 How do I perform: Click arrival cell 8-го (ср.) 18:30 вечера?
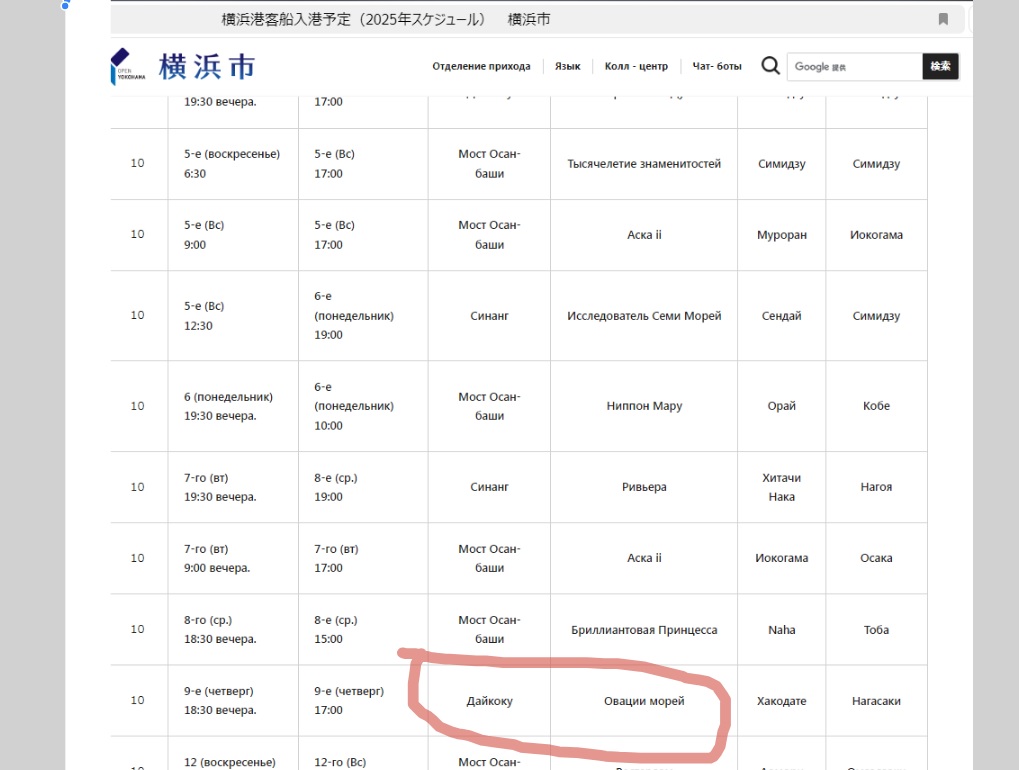pyautogui.click(x=233, y=630)
